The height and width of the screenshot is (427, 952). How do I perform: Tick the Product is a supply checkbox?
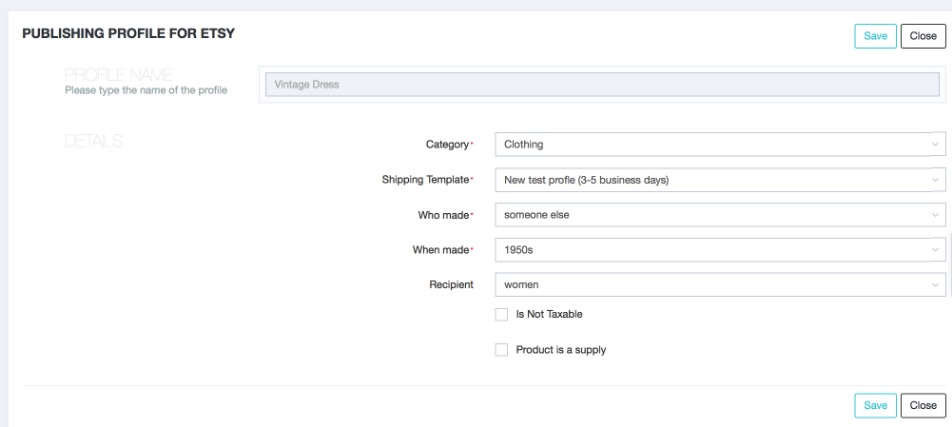point(502,350)
